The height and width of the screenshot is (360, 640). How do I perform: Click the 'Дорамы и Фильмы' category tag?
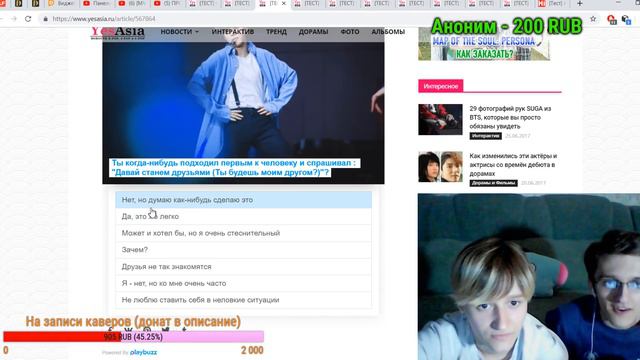click(493, 183)
